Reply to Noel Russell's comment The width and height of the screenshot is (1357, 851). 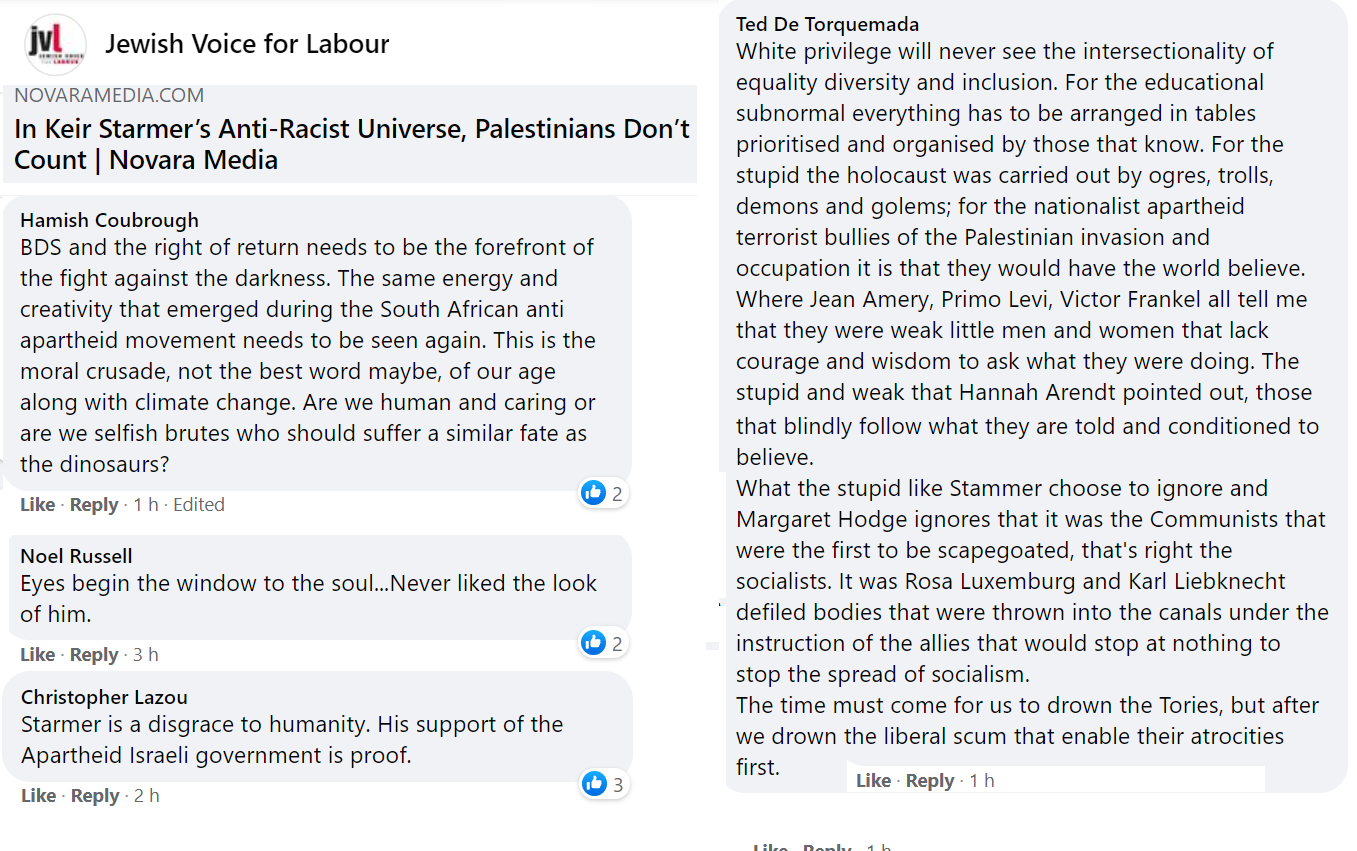(x=94, y=655)
